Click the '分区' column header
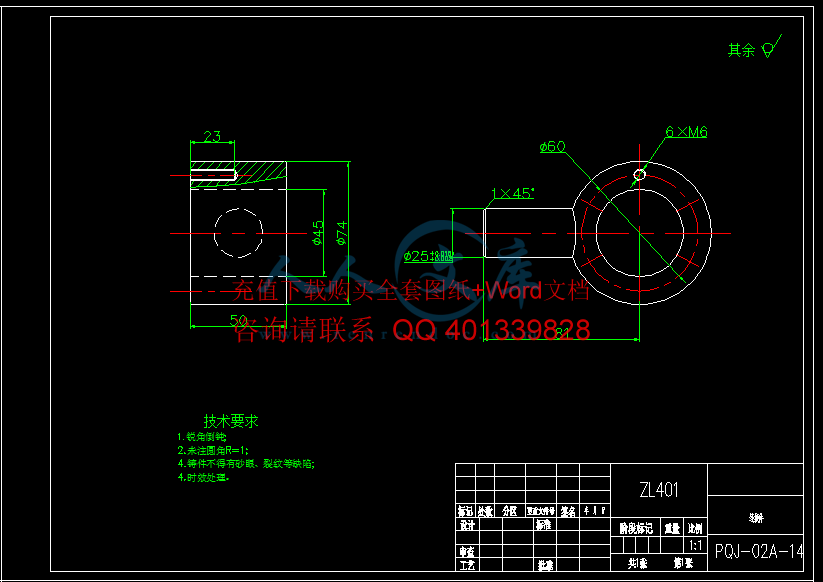The image size is (823, 582). point(510,511)
